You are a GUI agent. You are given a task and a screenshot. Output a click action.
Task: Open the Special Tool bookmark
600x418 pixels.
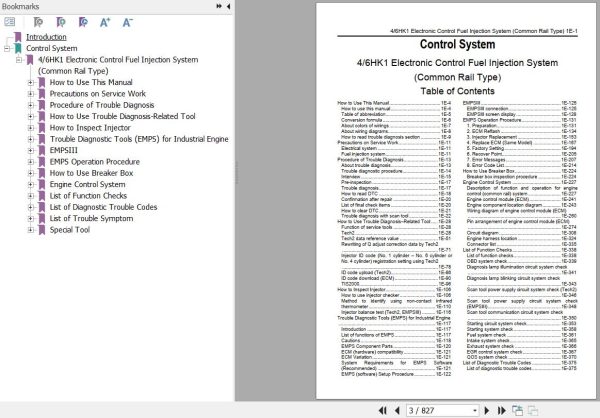[70, 230]
